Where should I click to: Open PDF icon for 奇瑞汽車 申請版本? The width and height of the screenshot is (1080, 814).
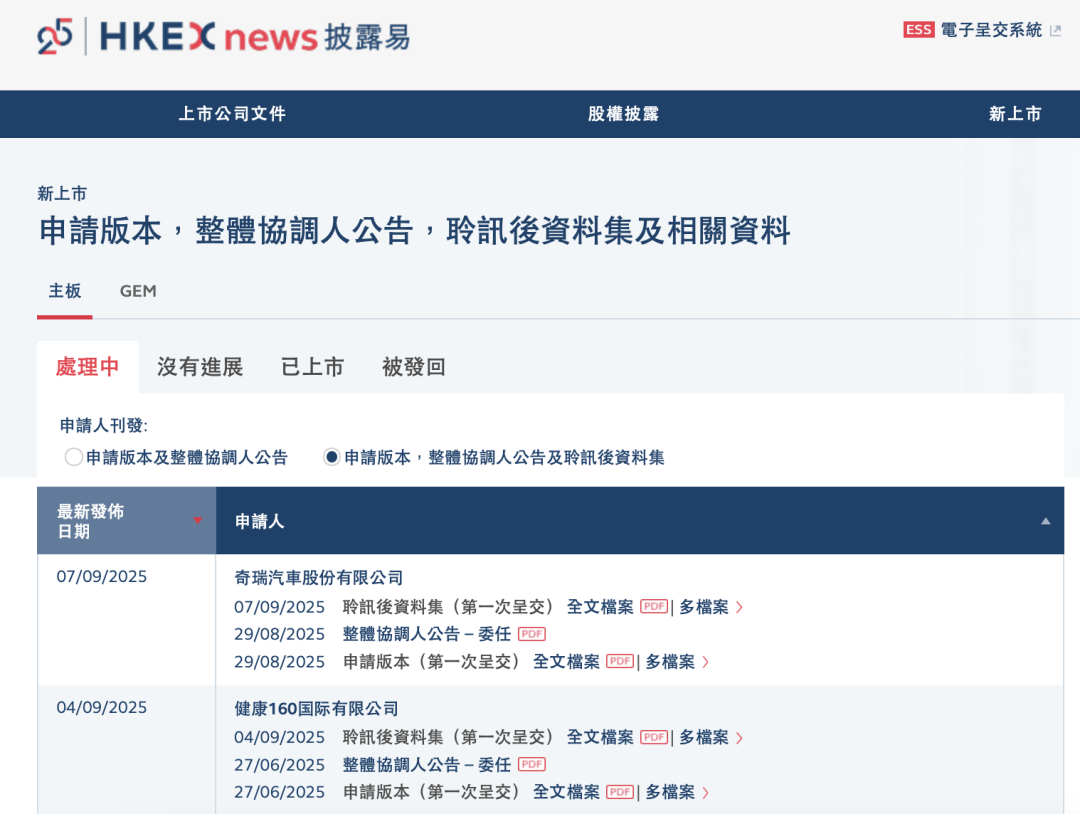coord(620,661)
